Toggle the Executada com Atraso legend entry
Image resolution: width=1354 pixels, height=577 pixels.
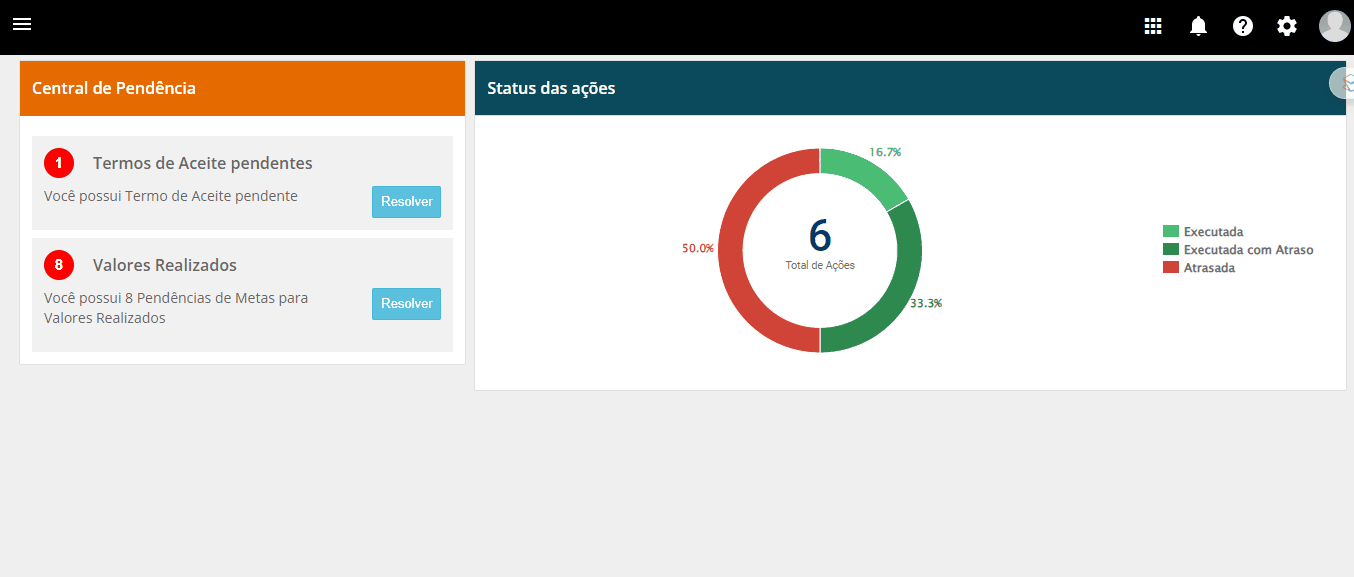(x=1247, y=250)
